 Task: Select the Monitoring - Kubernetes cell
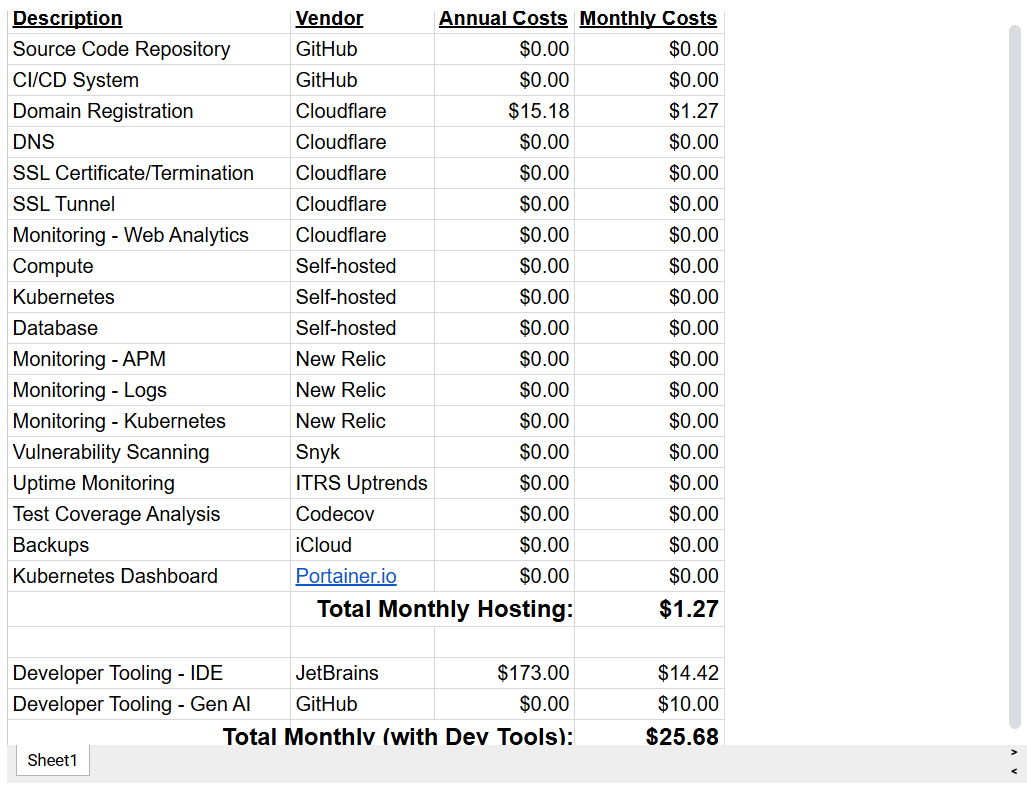[149, 421]
